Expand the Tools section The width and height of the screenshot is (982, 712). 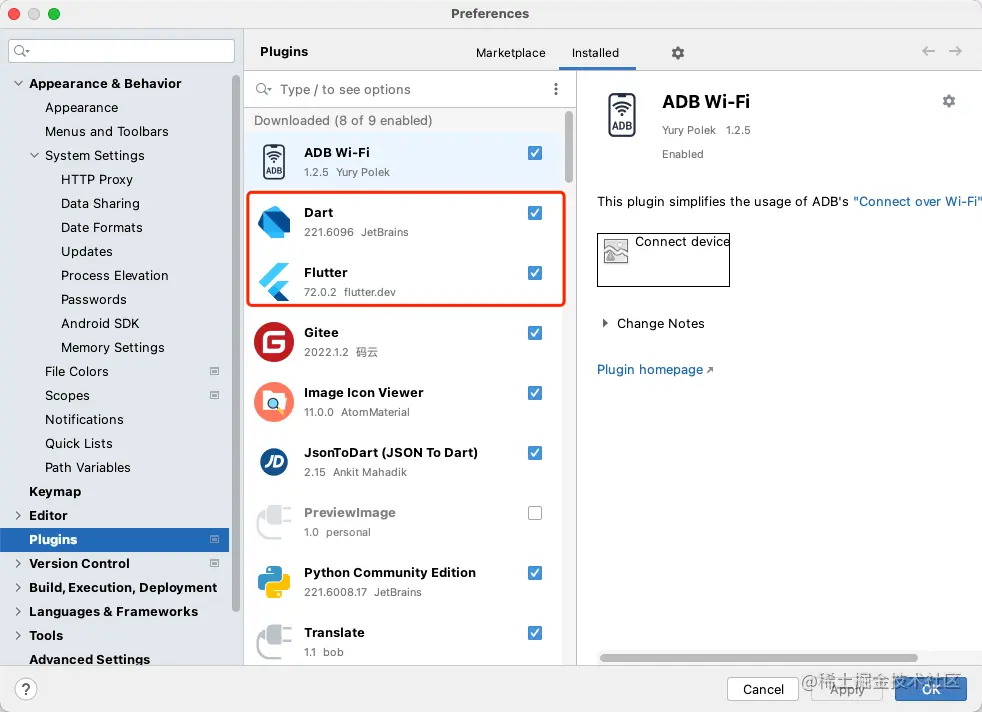(18, 635)
